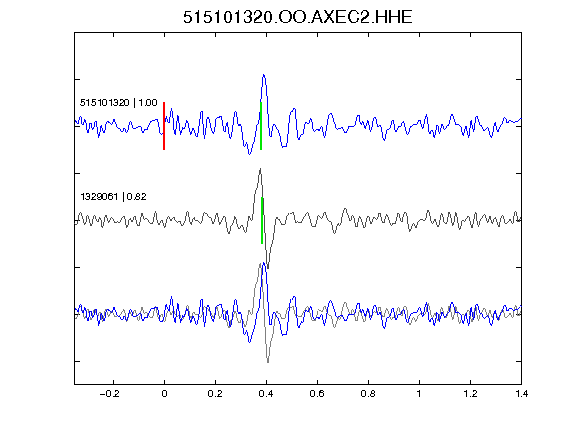Click the x-axis tick label 1.2

pos(470,394)
